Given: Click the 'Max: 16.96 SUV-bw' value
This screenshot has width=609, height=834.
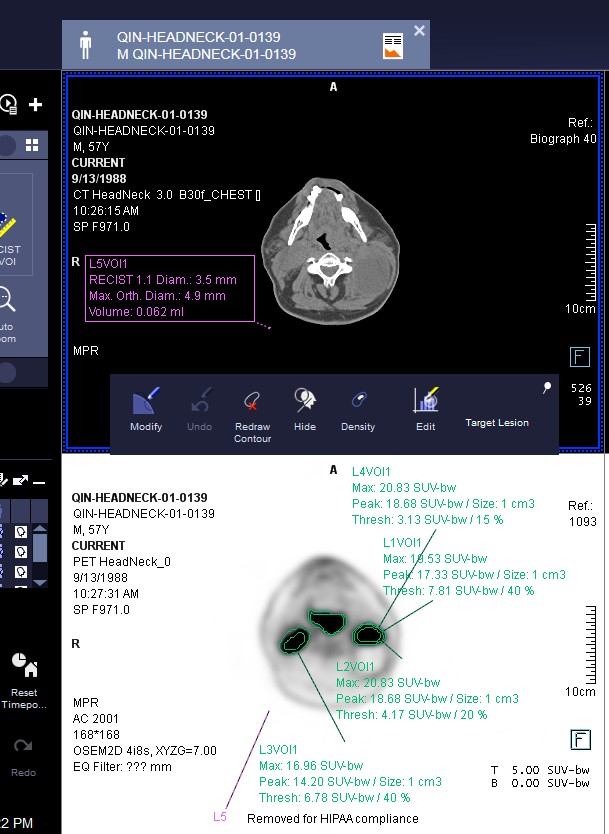Looking at the screenshot, I should click(311, 766).
